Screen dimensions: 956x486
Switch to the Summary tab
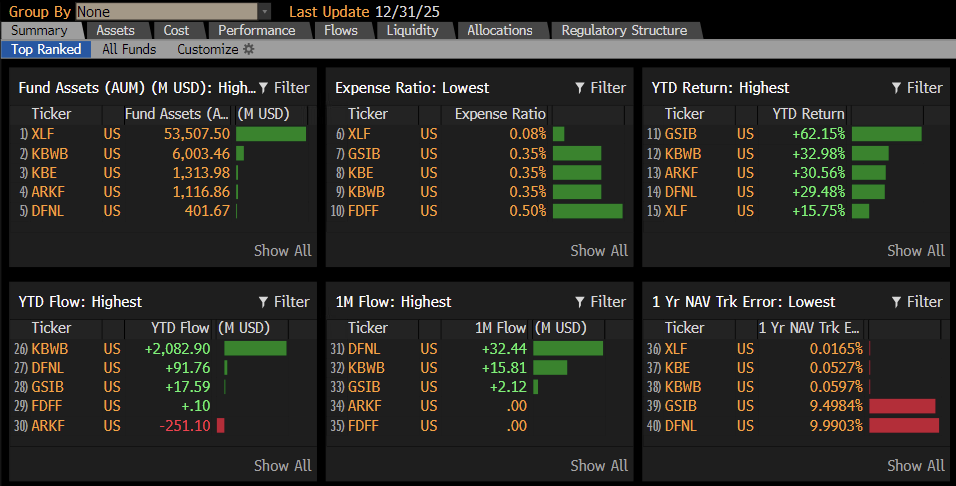40,30
